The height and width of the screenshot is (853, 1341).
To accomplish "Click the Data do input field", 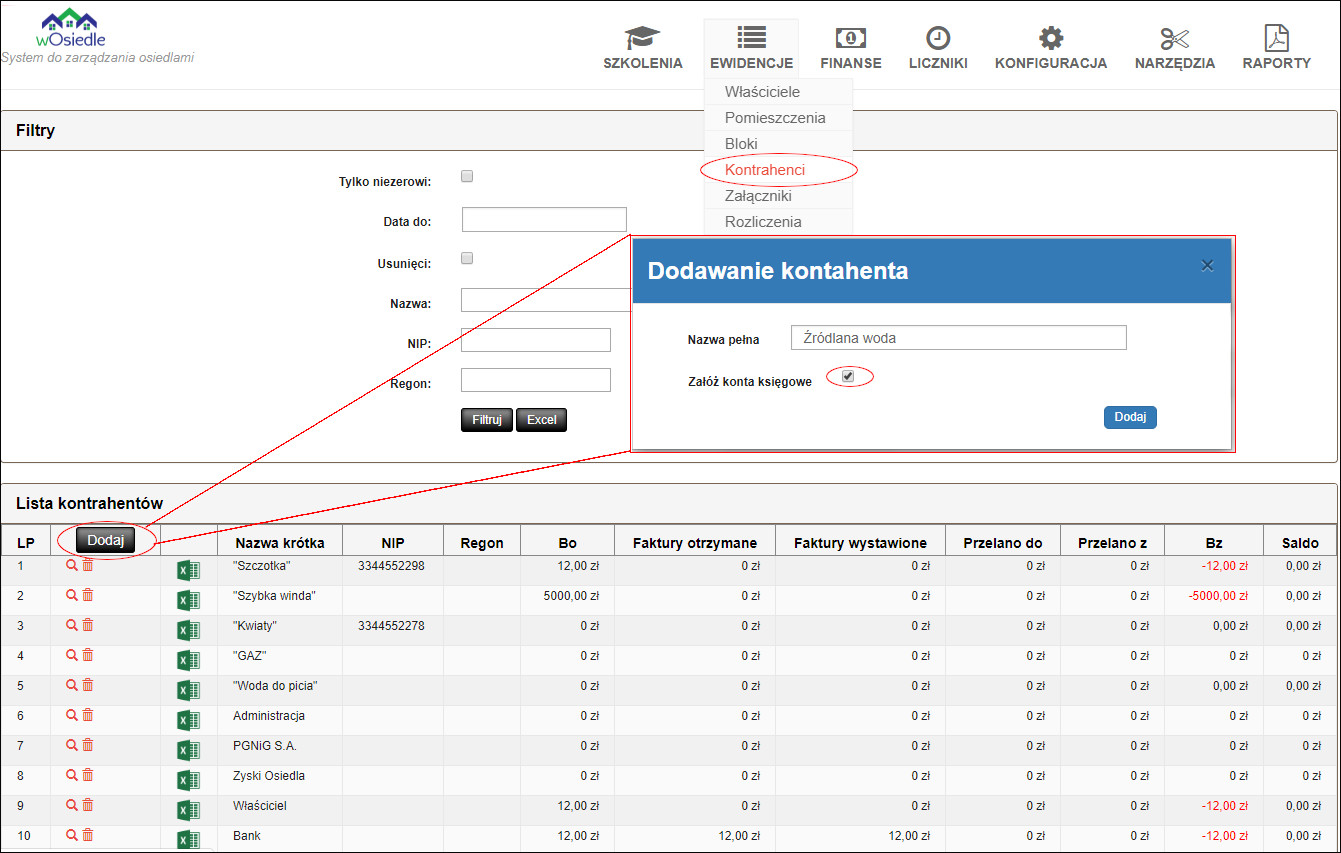I will (544, 220).
